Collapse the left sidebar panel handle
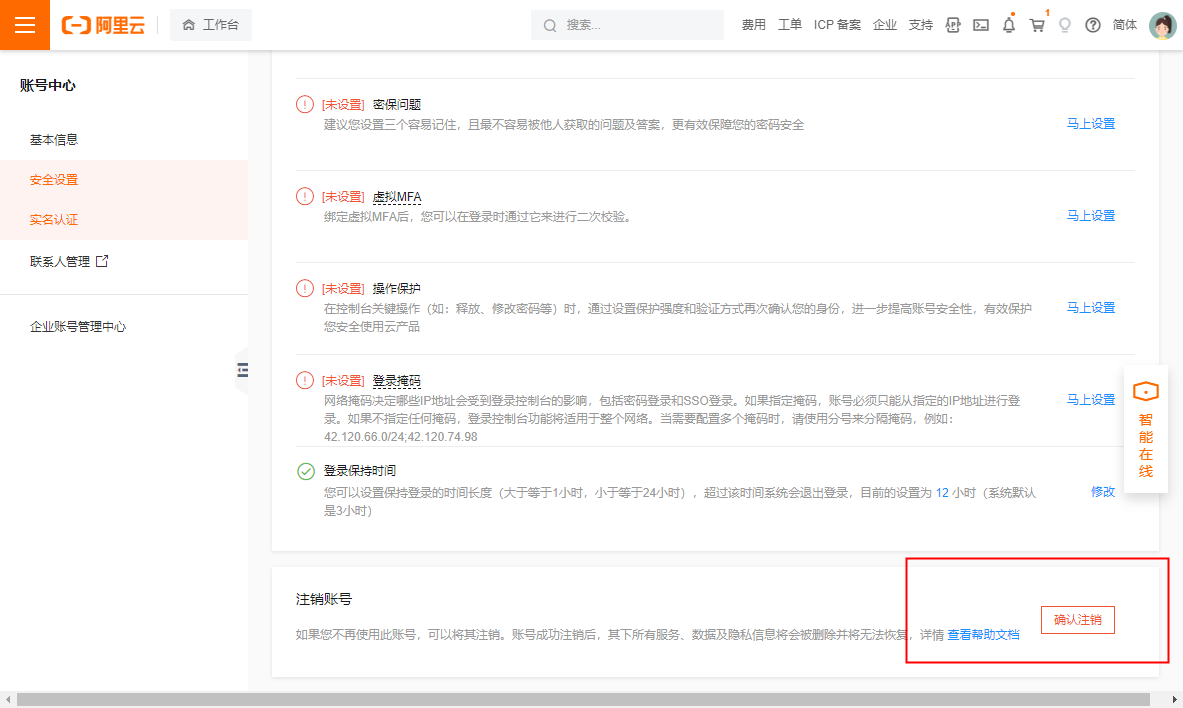Screen dimensions: 1183x708 (242, 370)
